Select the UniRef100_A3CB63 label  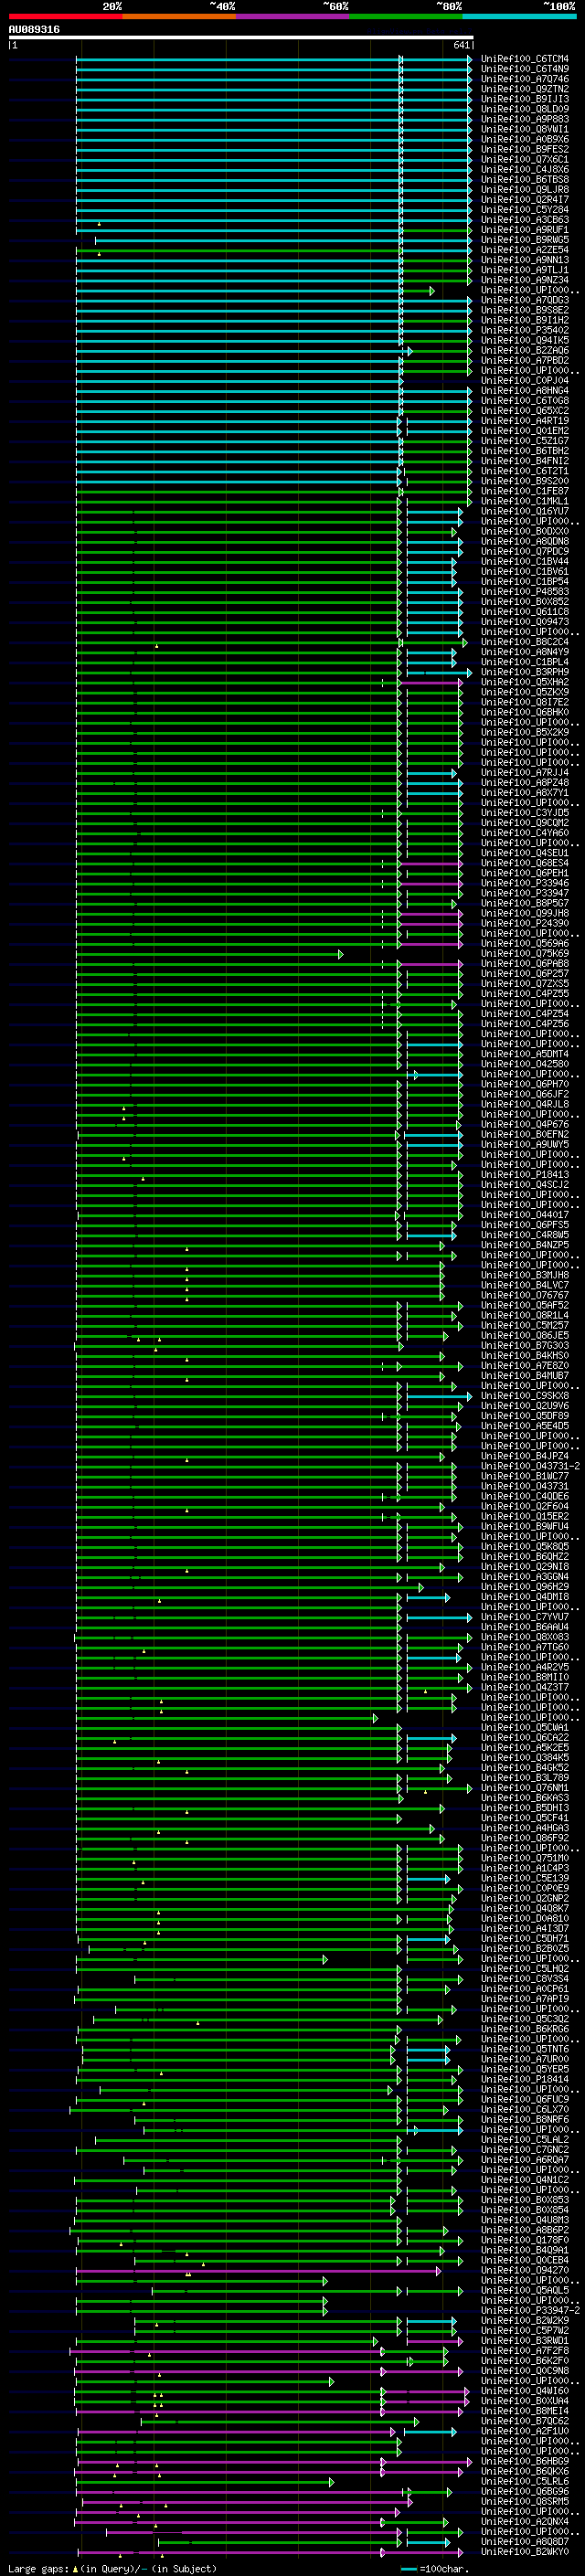pos(525,220)
